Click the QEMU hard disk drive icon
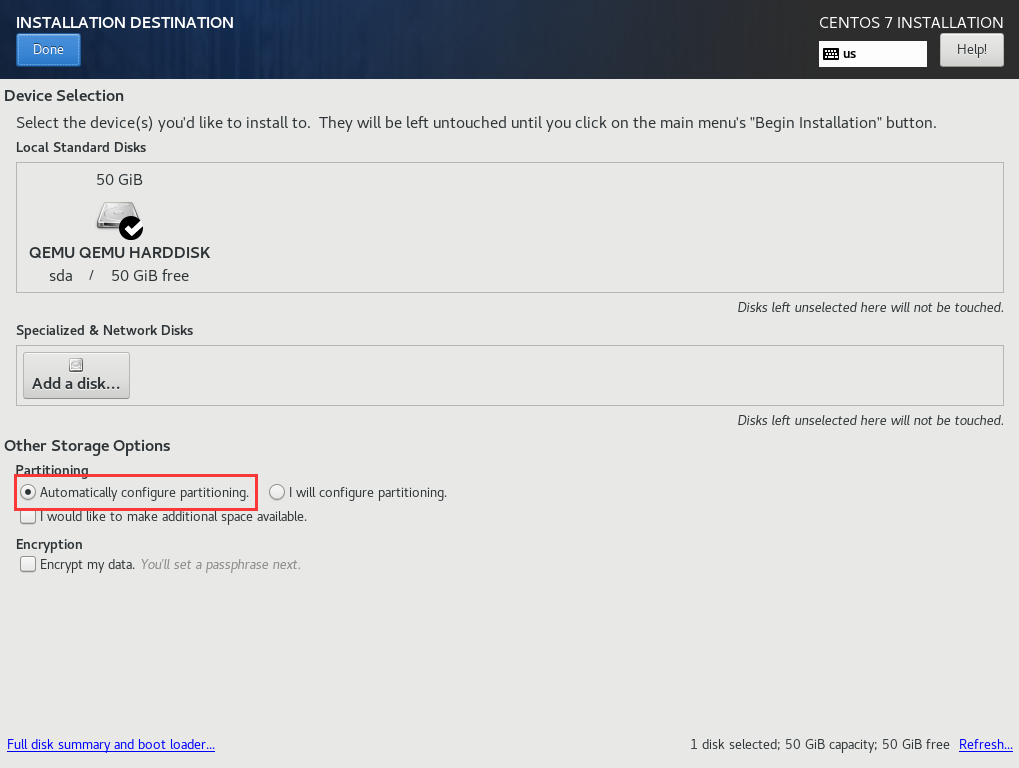This screenshot has height=768, width=1019. click(120, 220)
